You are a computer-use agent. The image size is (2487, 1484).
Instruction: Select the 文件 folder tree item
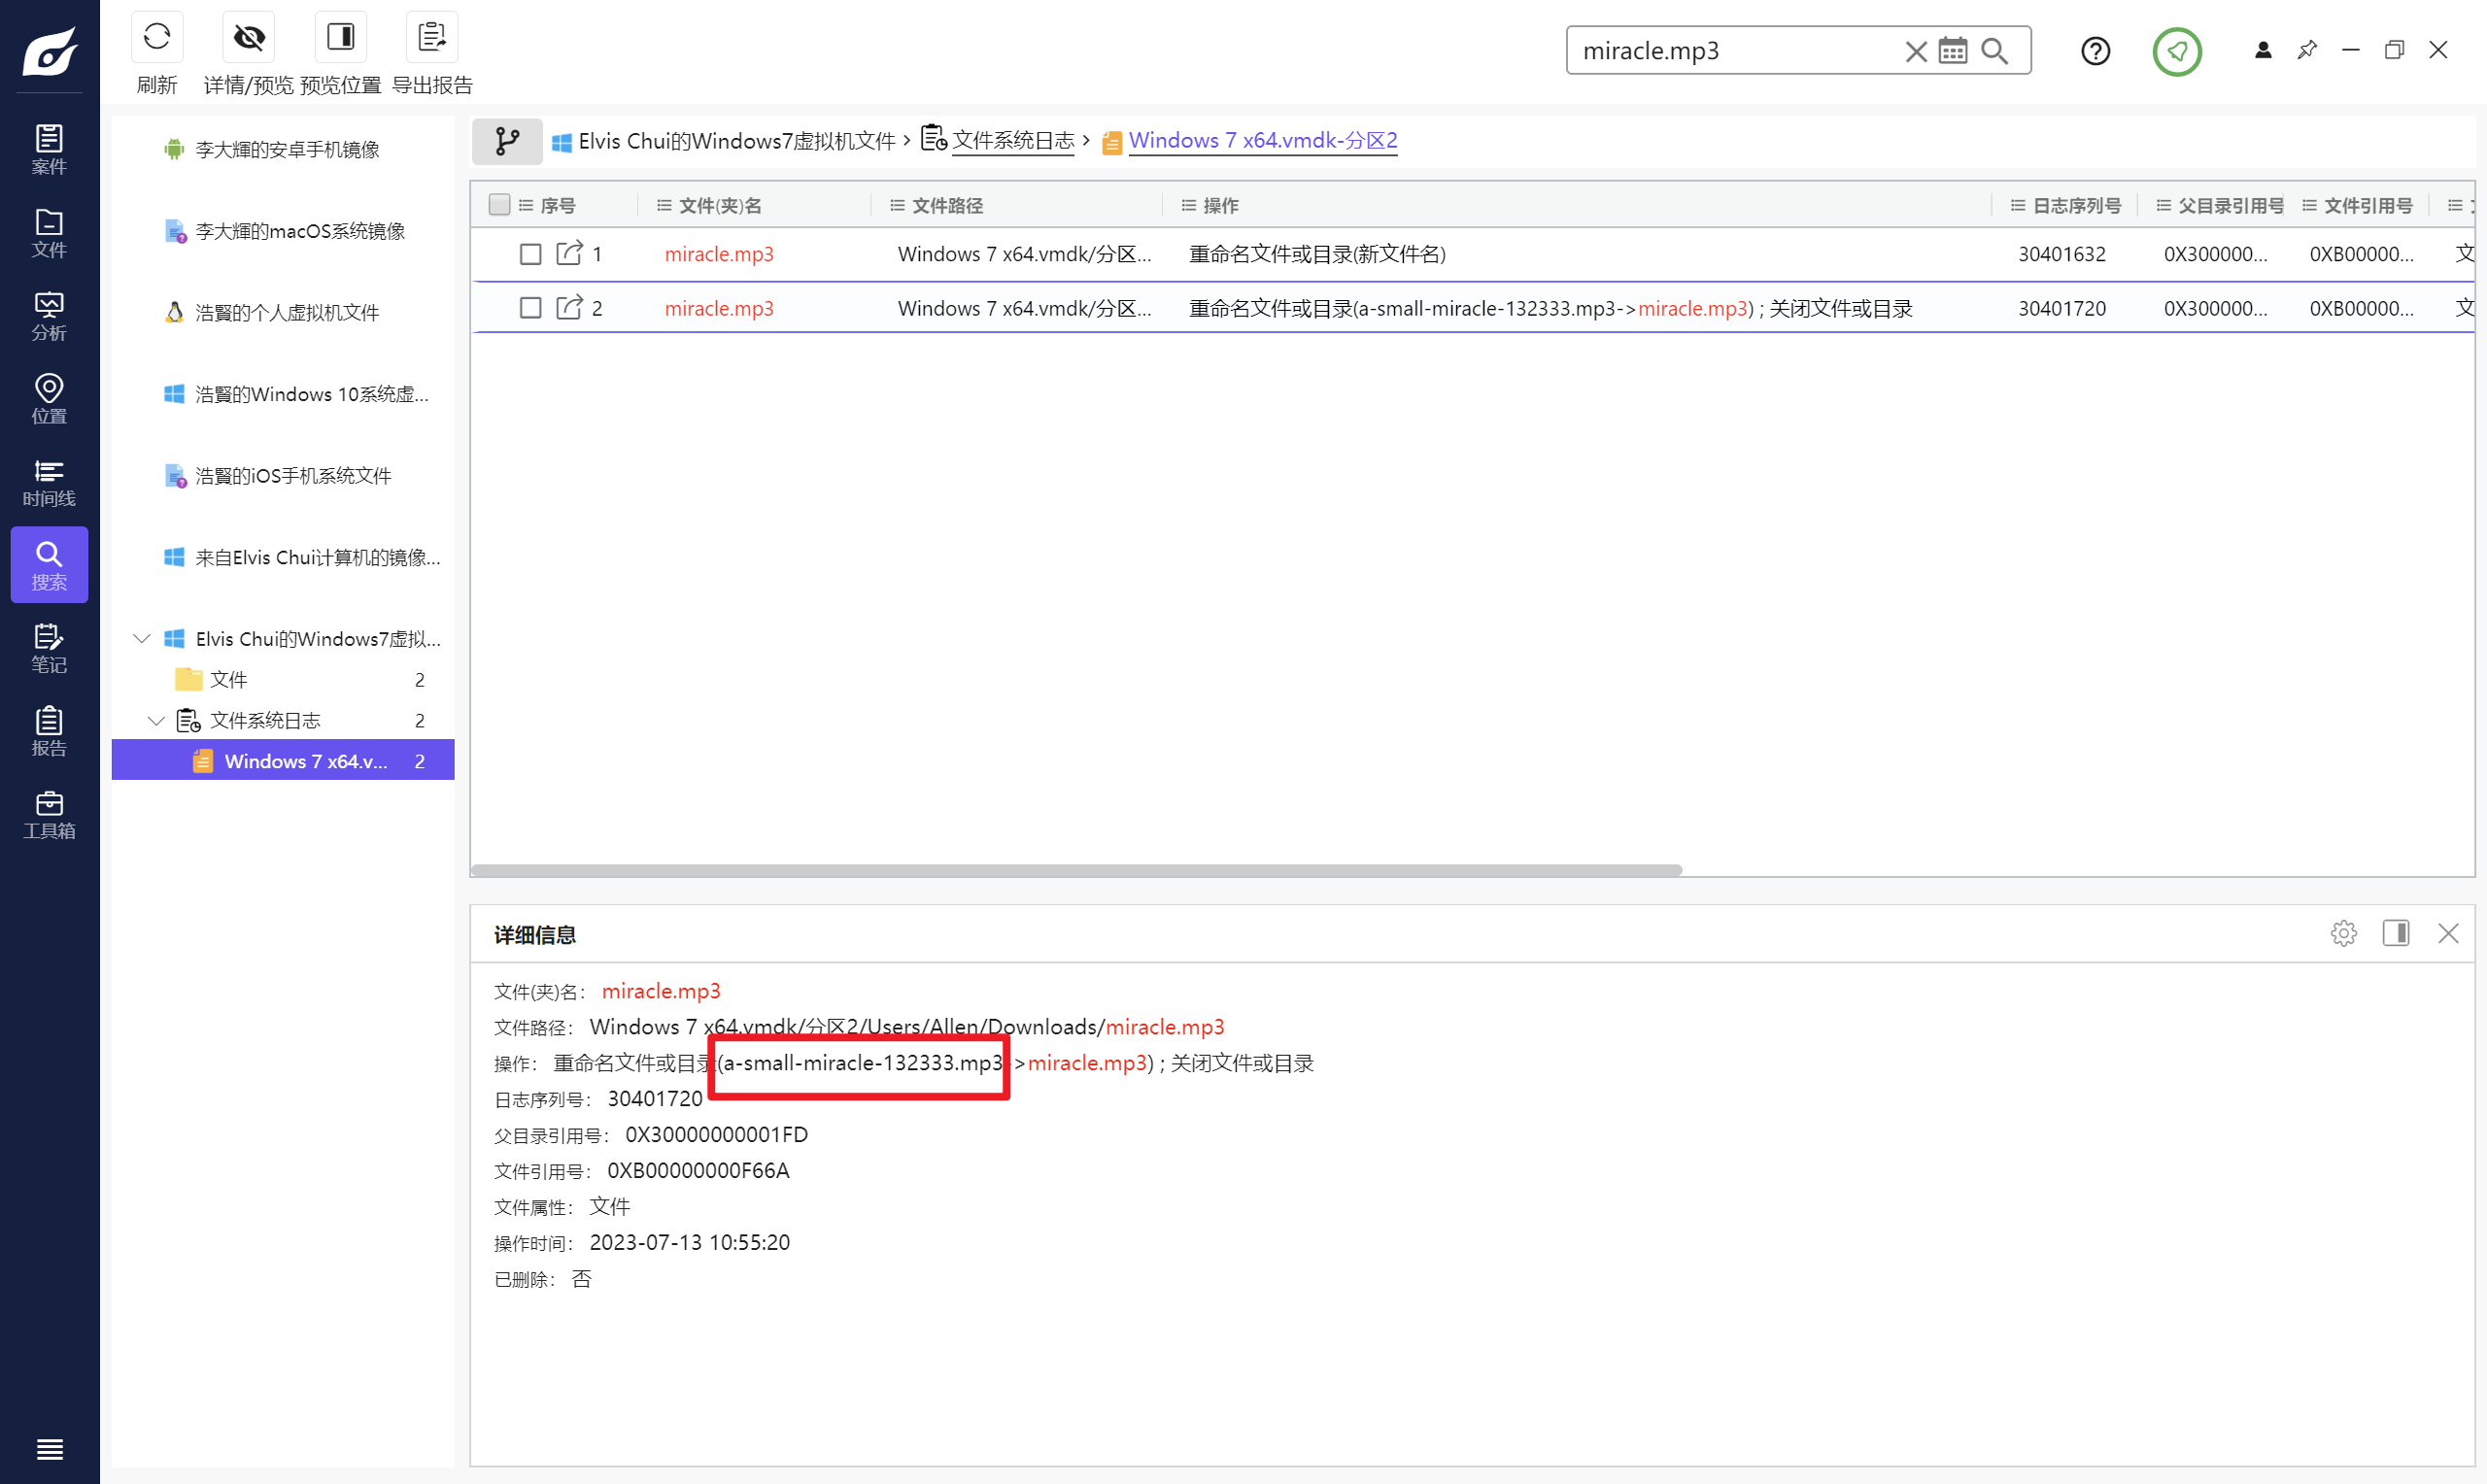click(x=228, y=679)
